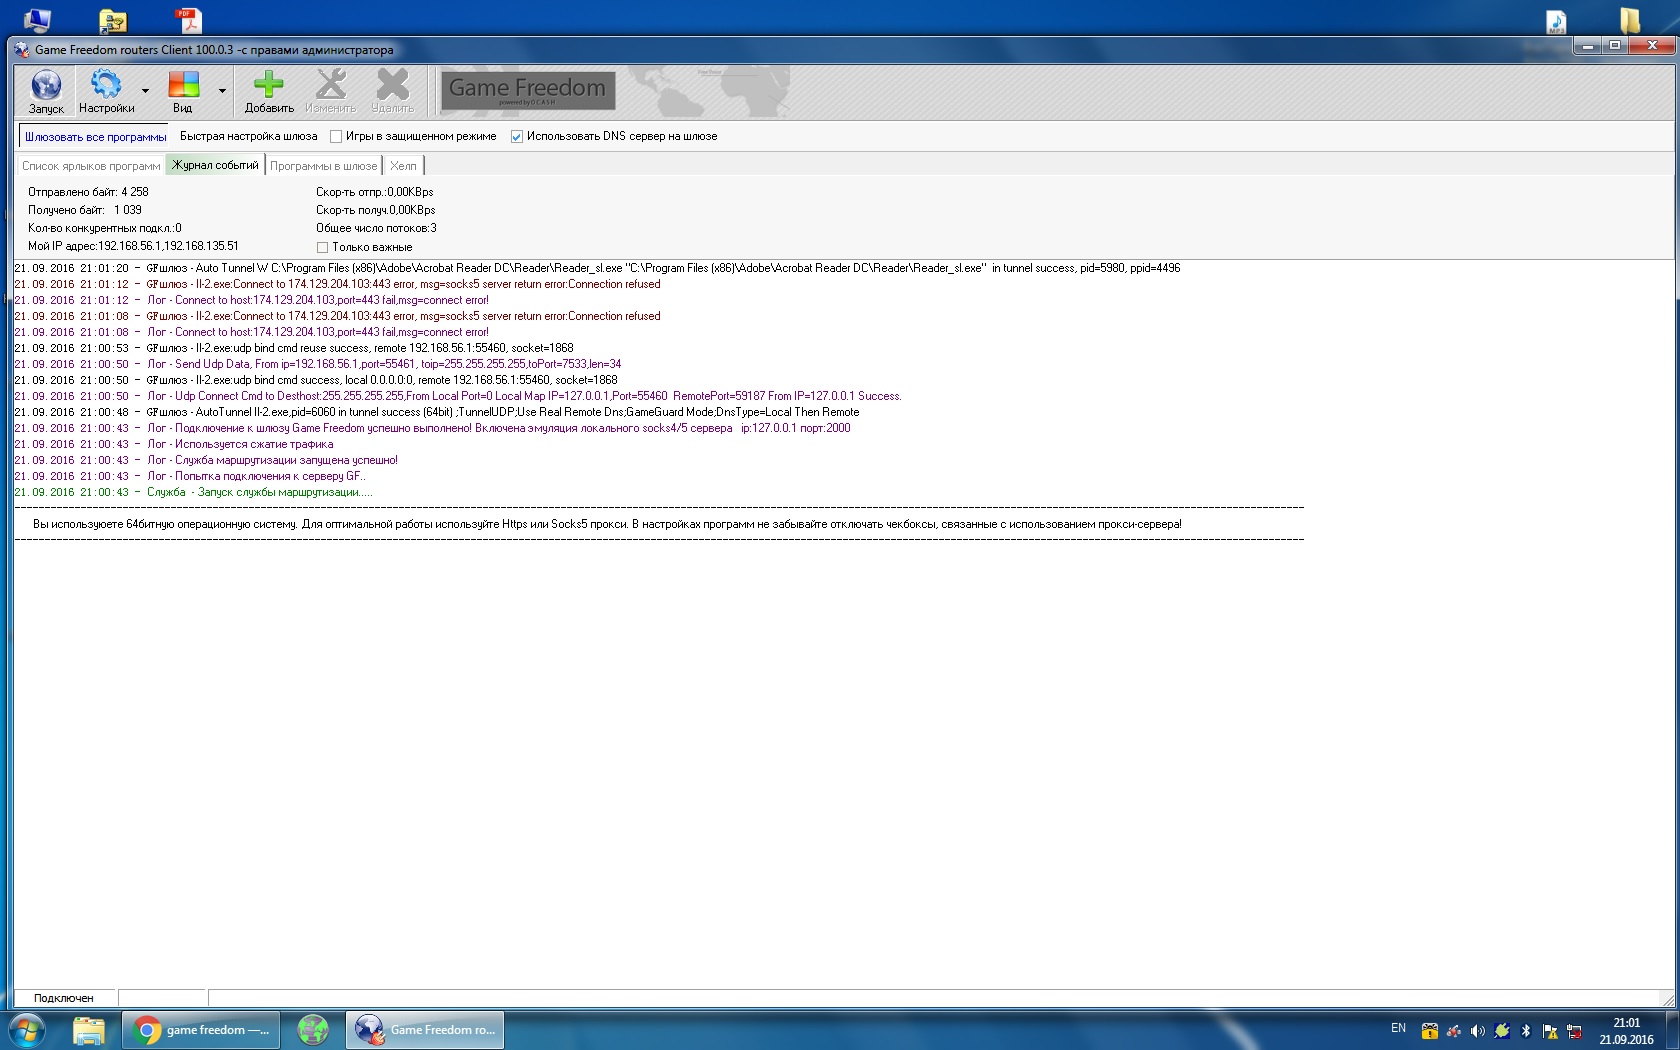1680x1050 pixels.
Task: Expand dropdown arrow next to Настройки
Action: (146, 91)
